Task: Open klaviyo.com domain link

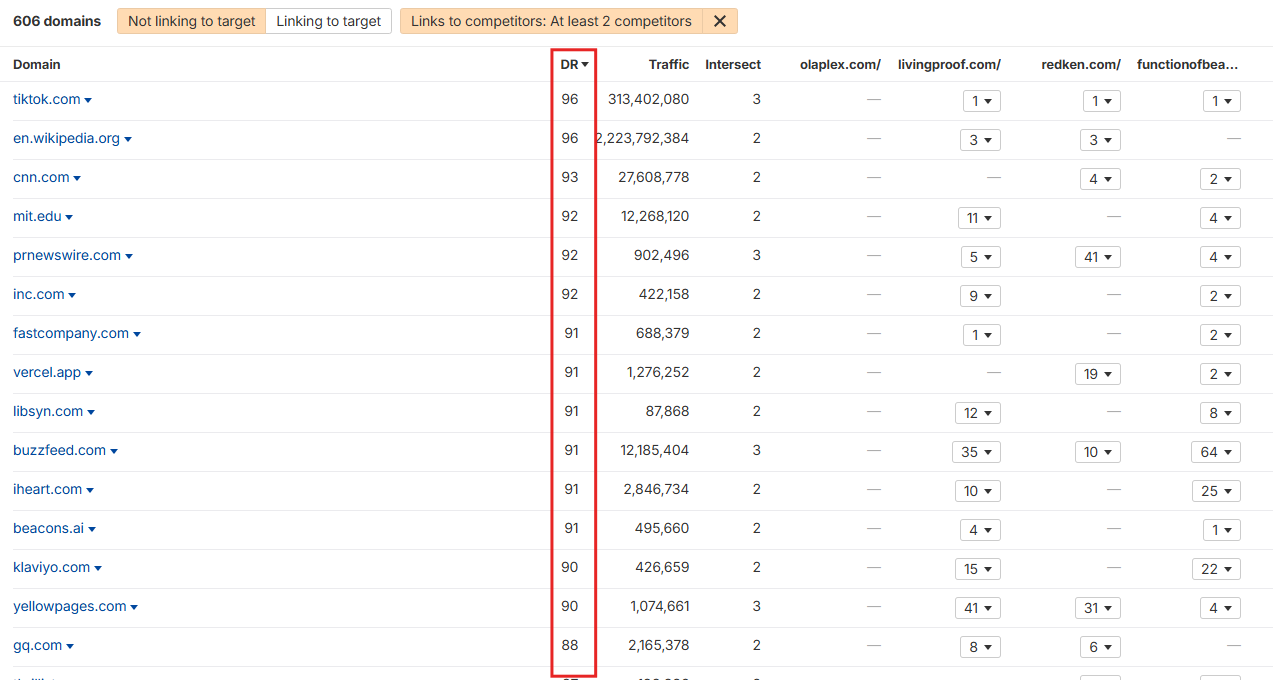Action: pyautogui.click(x=51, y=567)
